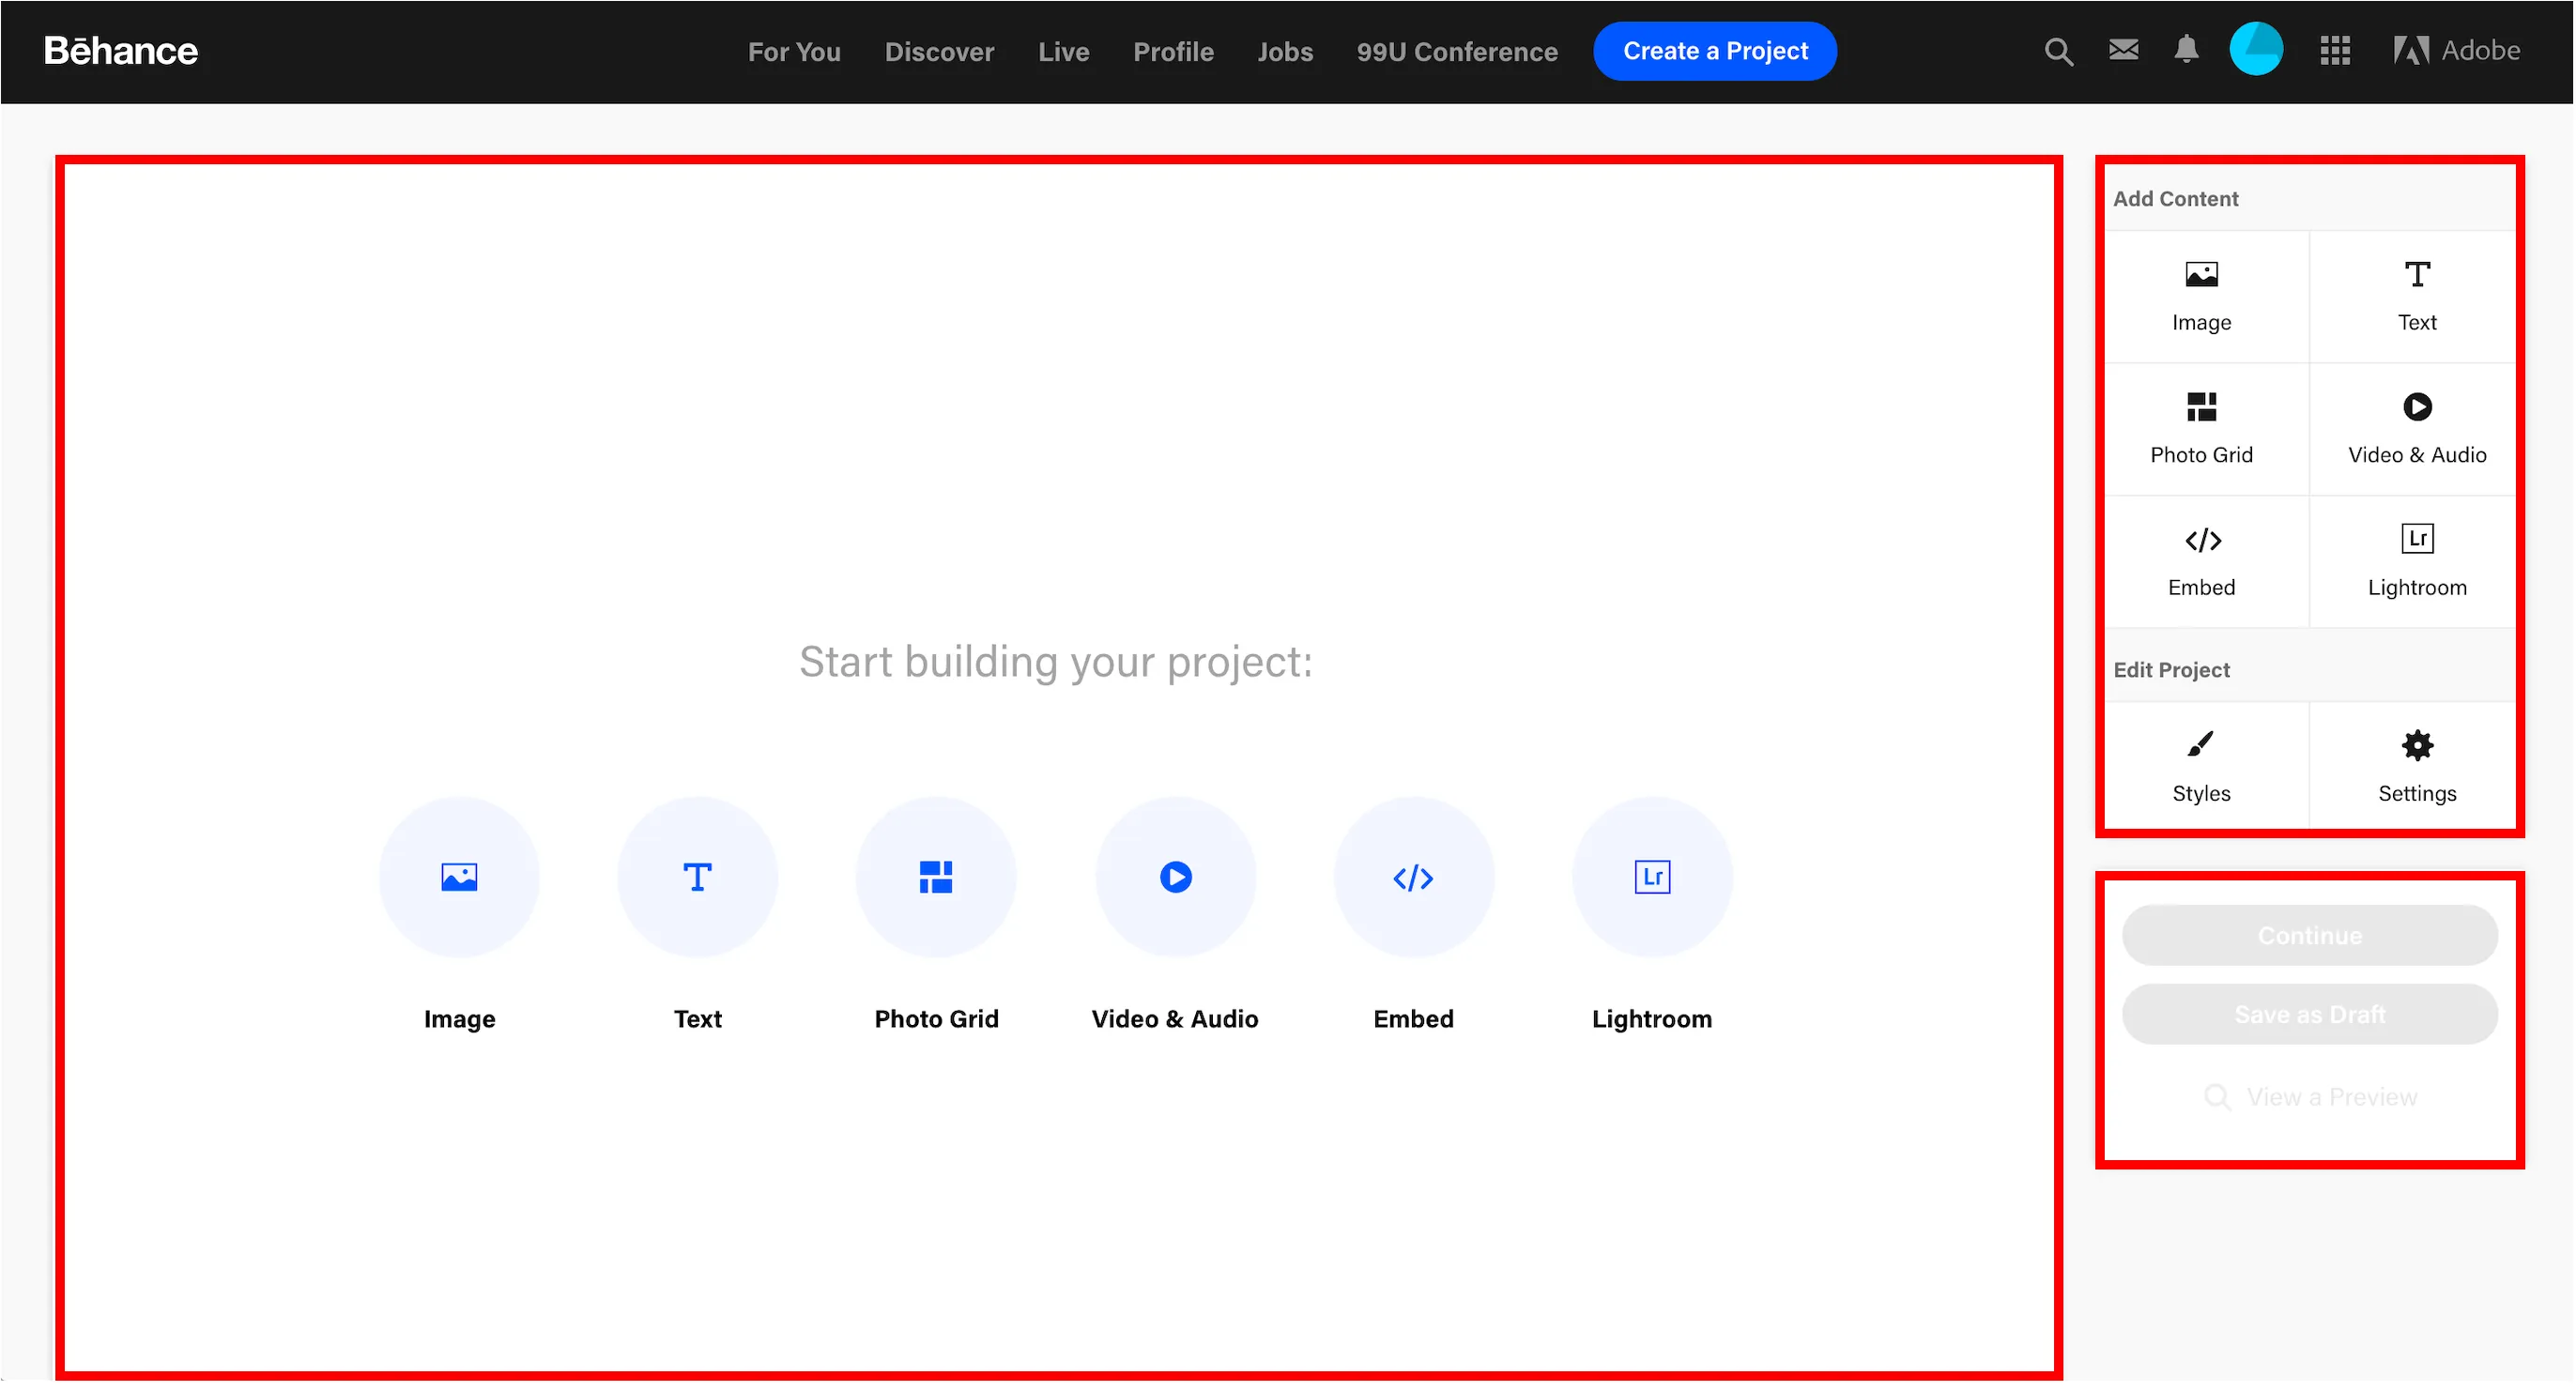Click the Photo Grid icon
Viewport: 2576px width, 1391px height.
click(x=935, y=877)
